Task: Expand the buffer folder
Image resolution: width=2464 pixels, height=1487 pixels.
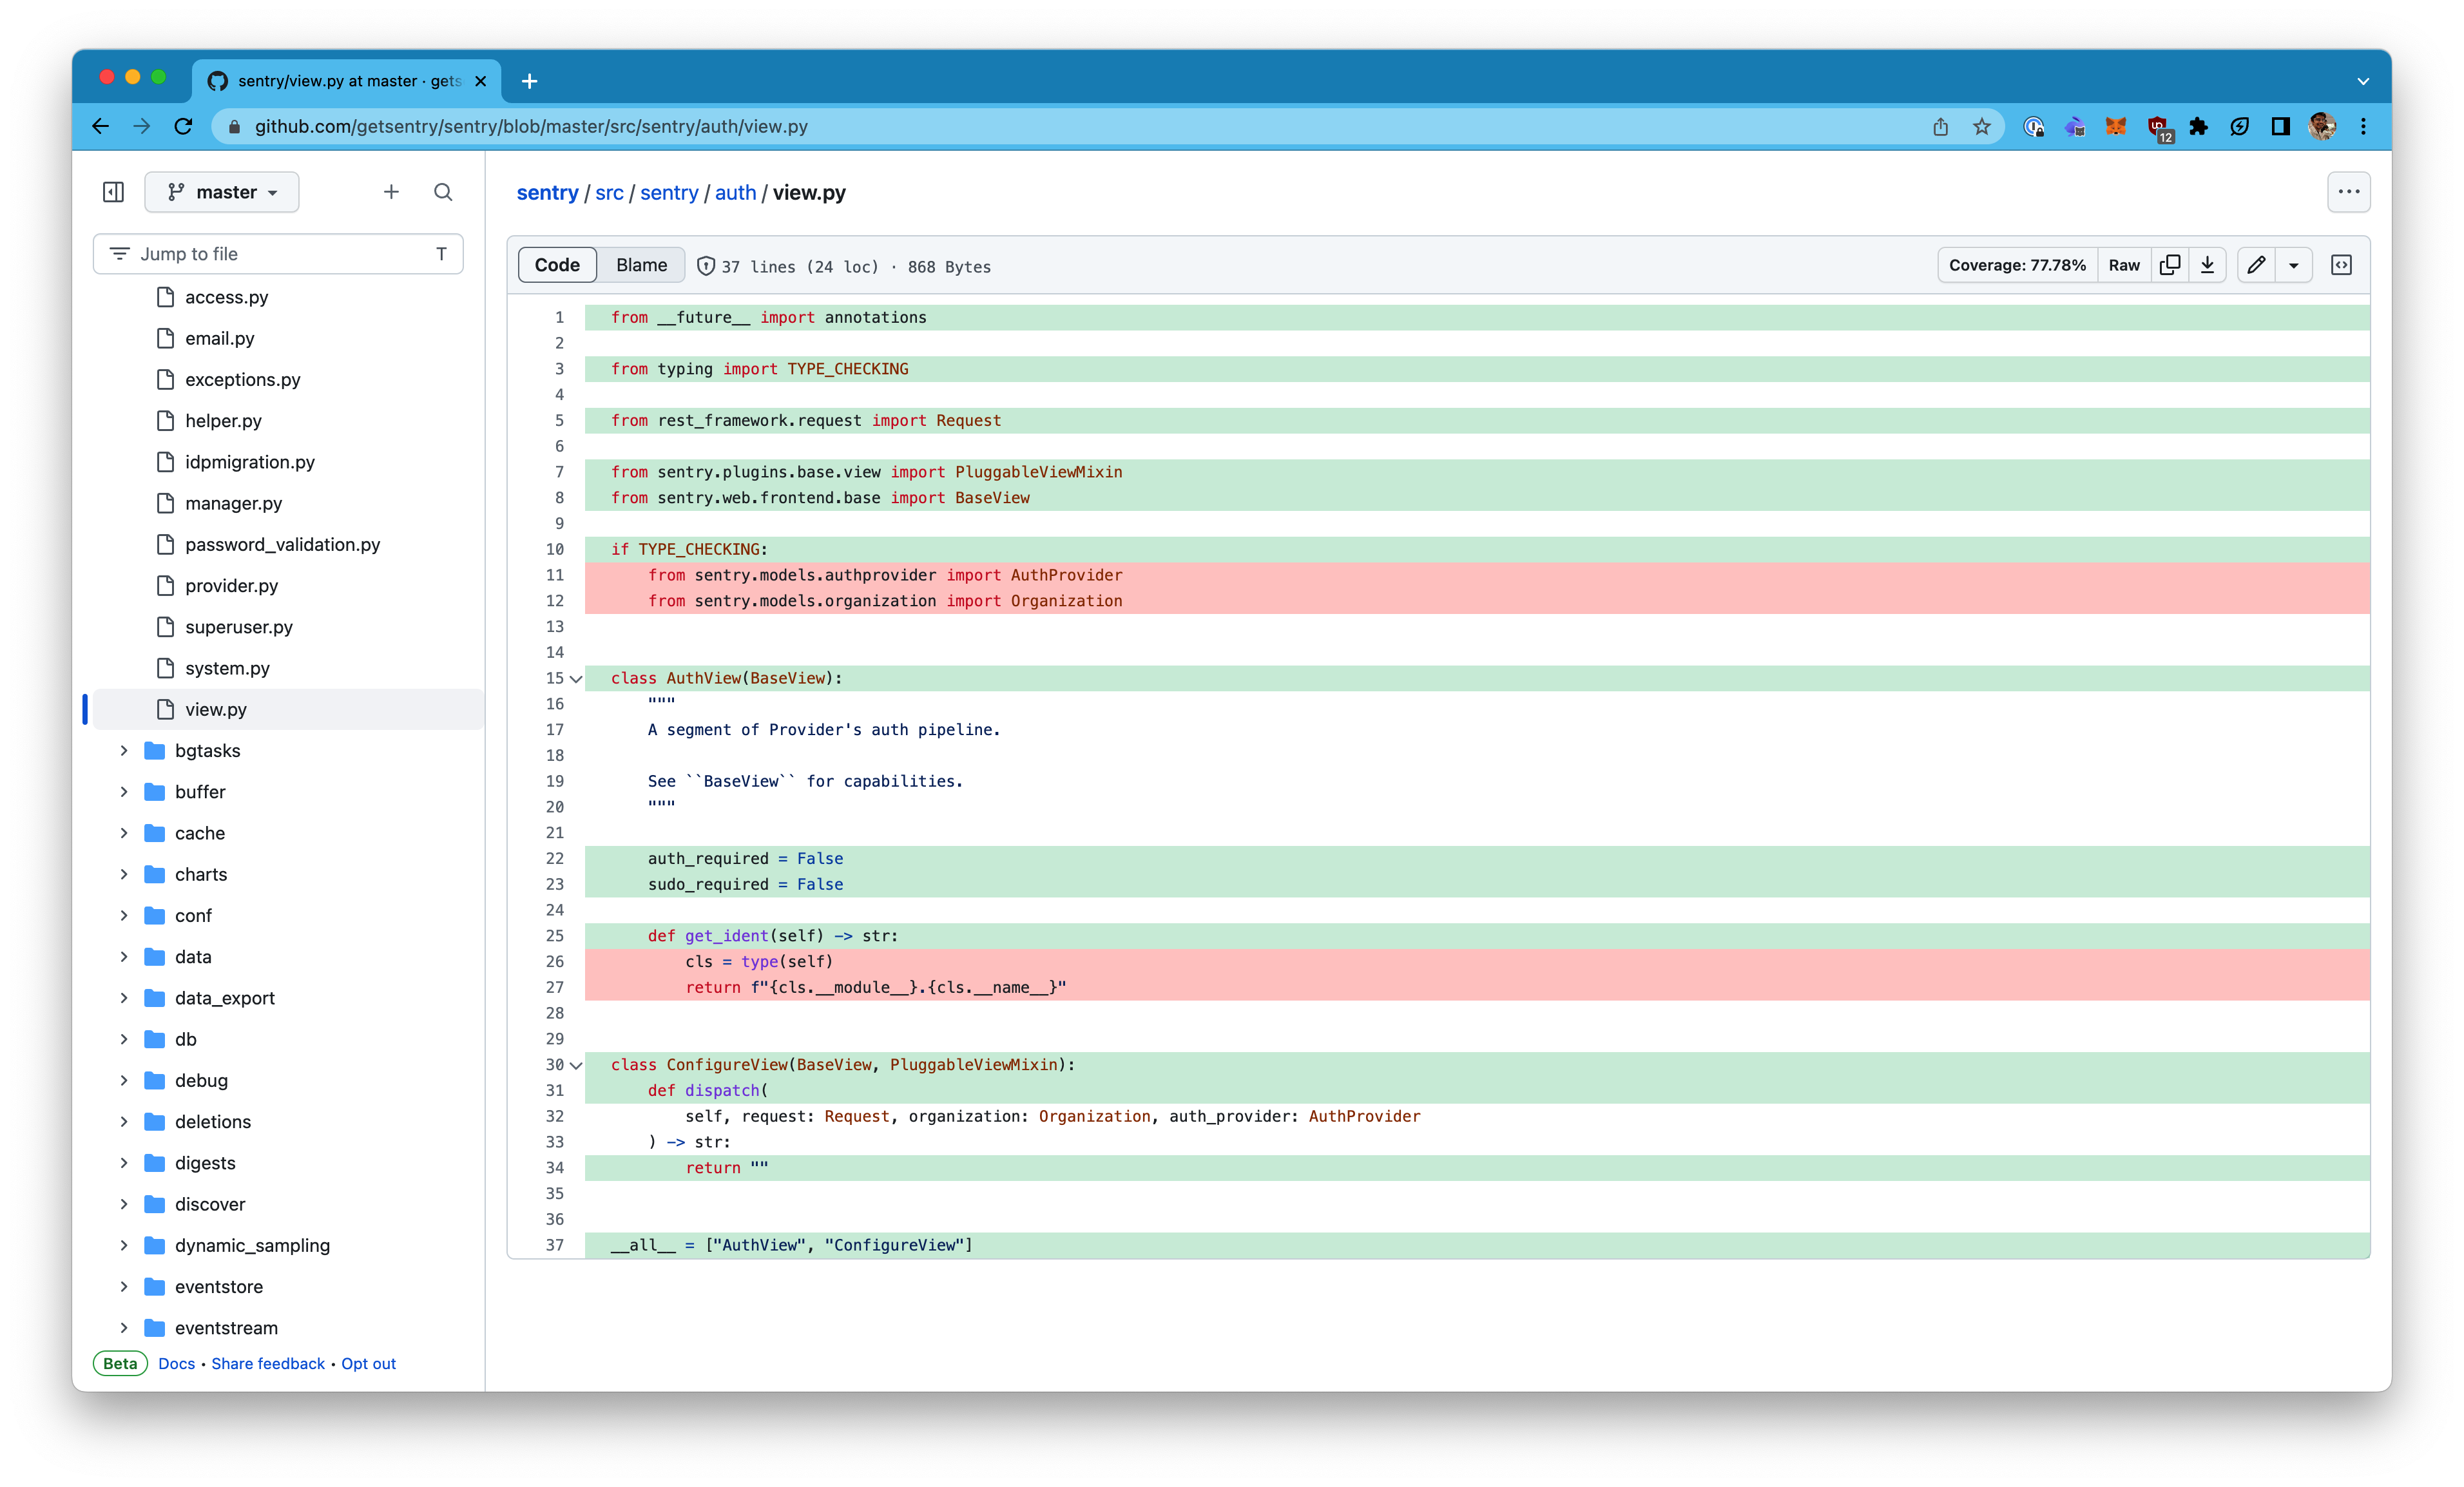Action: (124, 792)
